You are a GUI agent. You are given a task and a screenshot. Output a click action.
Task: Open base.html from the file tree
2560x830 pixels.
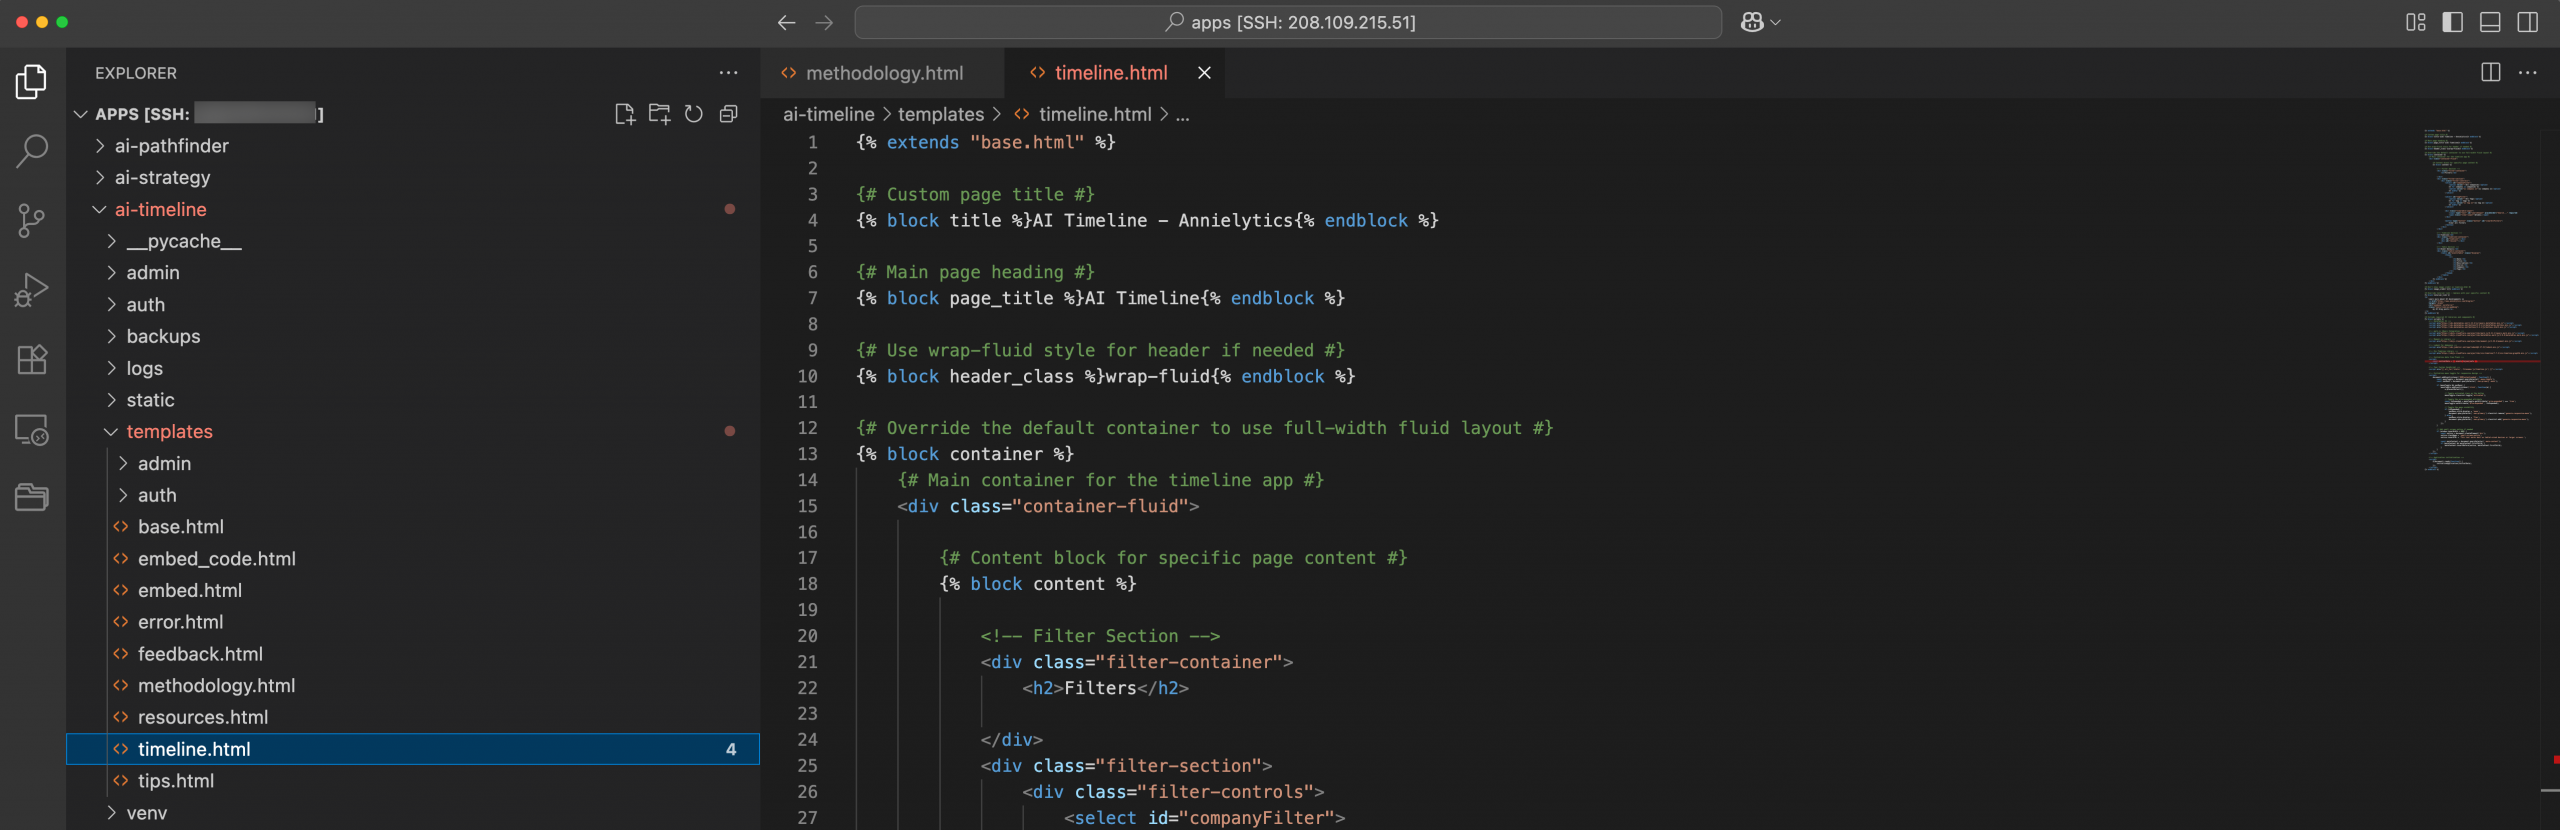pos(180,527)
